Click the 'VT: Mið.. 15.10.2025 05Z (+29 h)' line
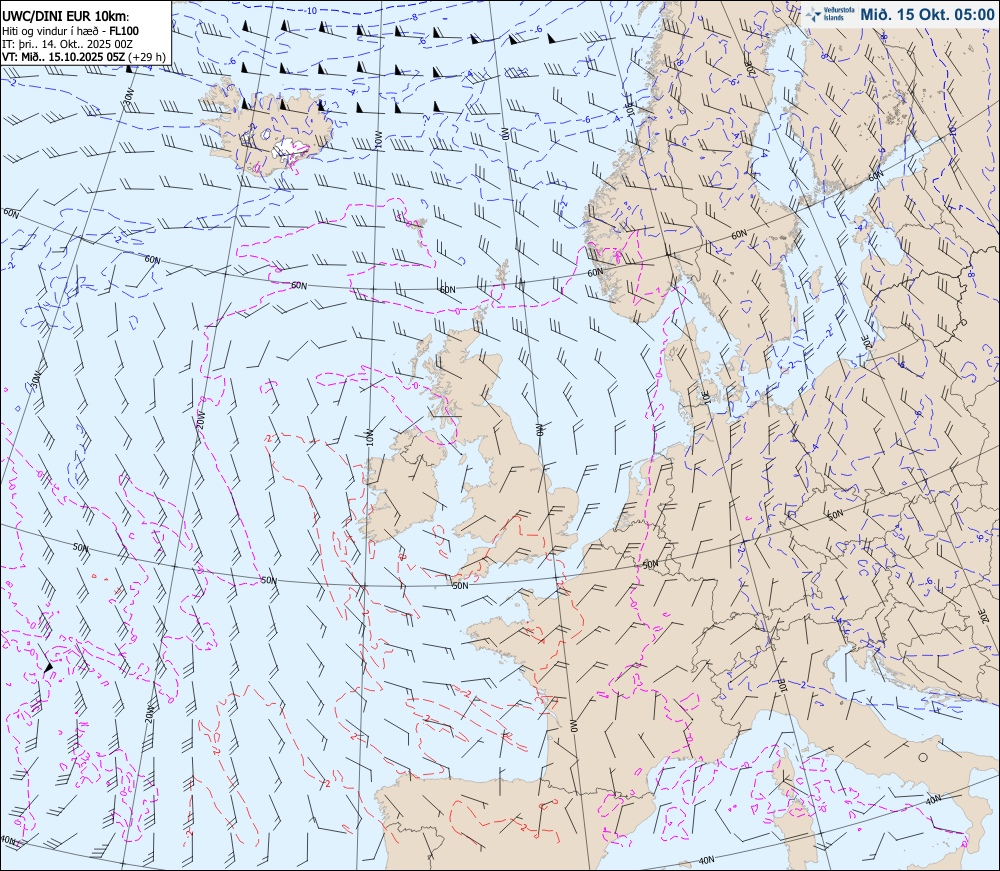This screenshot has width=1000, height=871. coord(84,57)
